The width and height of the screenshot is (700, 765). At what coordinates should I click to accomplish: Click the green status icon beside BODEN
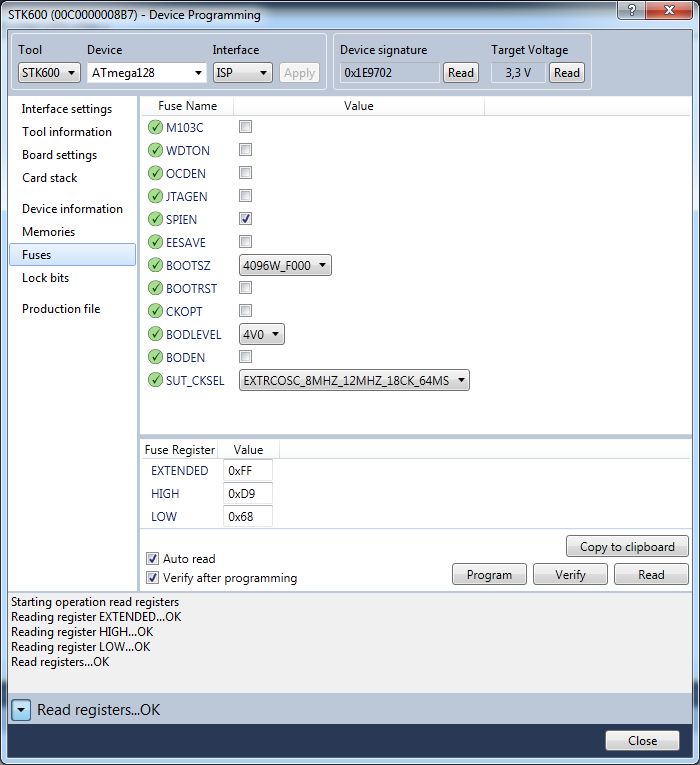click(155, 357)
